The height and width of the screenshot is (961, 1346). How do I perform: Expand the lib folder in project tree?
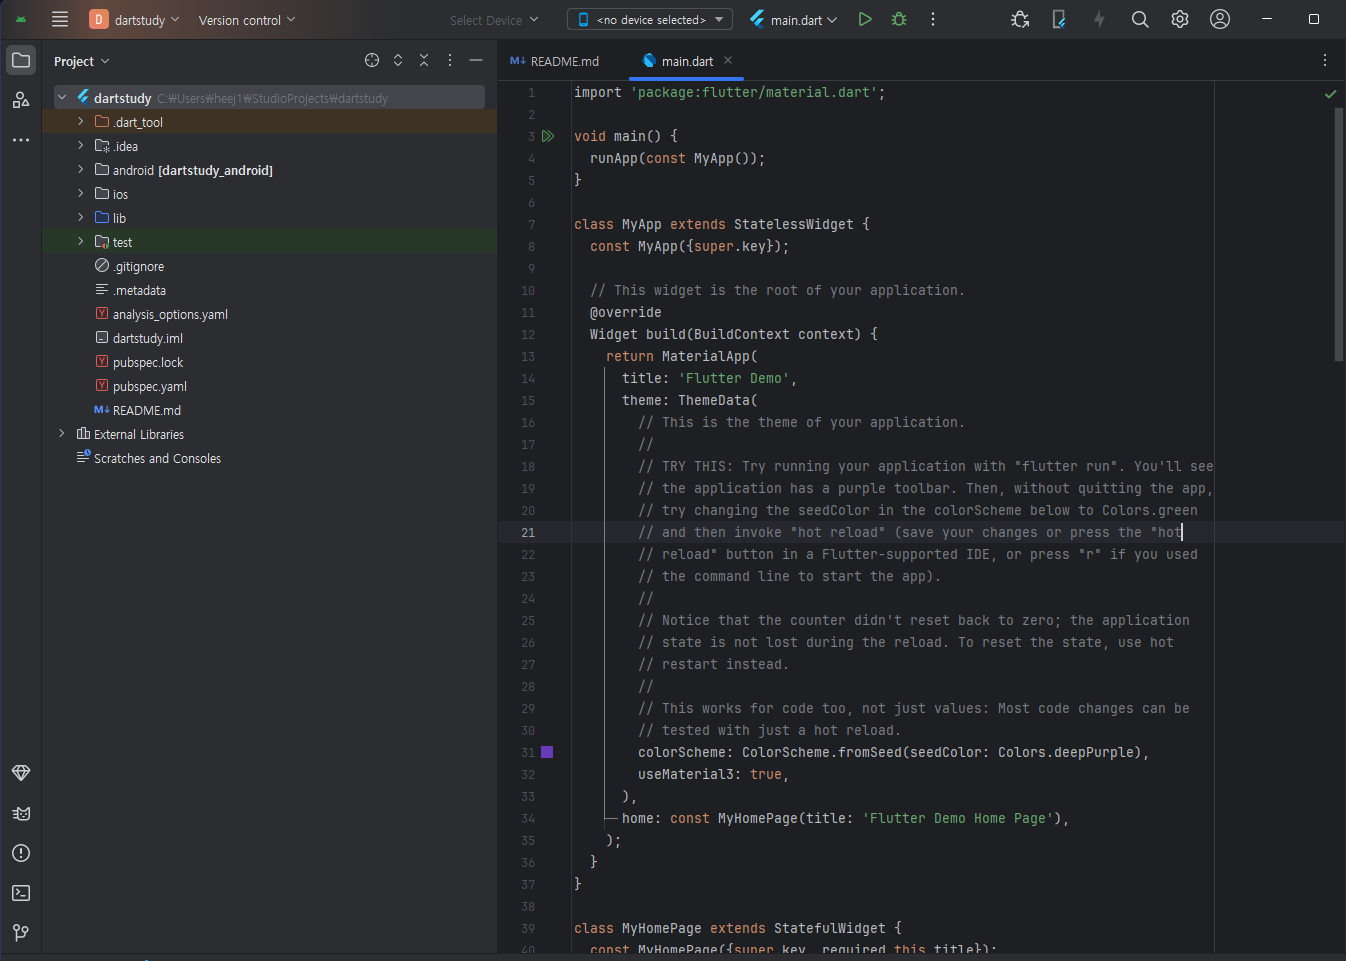pos(81,217)
